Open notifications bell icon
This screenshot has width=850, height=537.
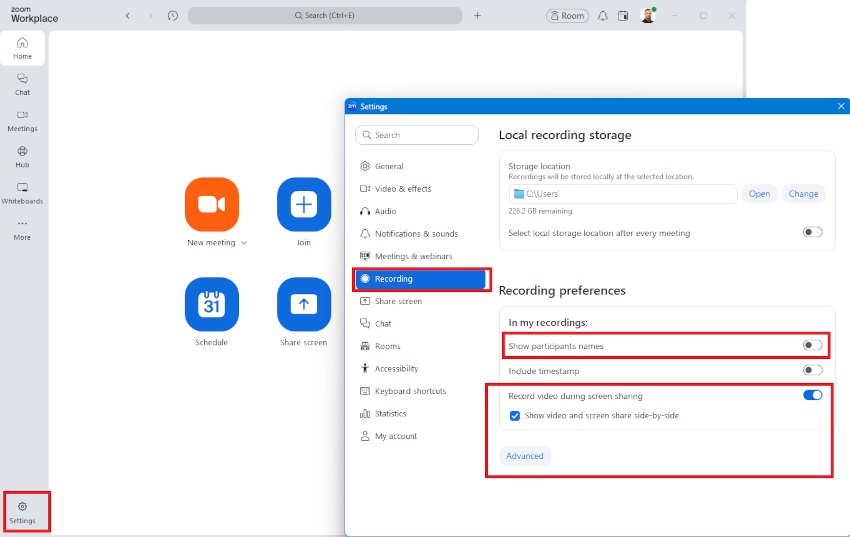click(602, 16)
